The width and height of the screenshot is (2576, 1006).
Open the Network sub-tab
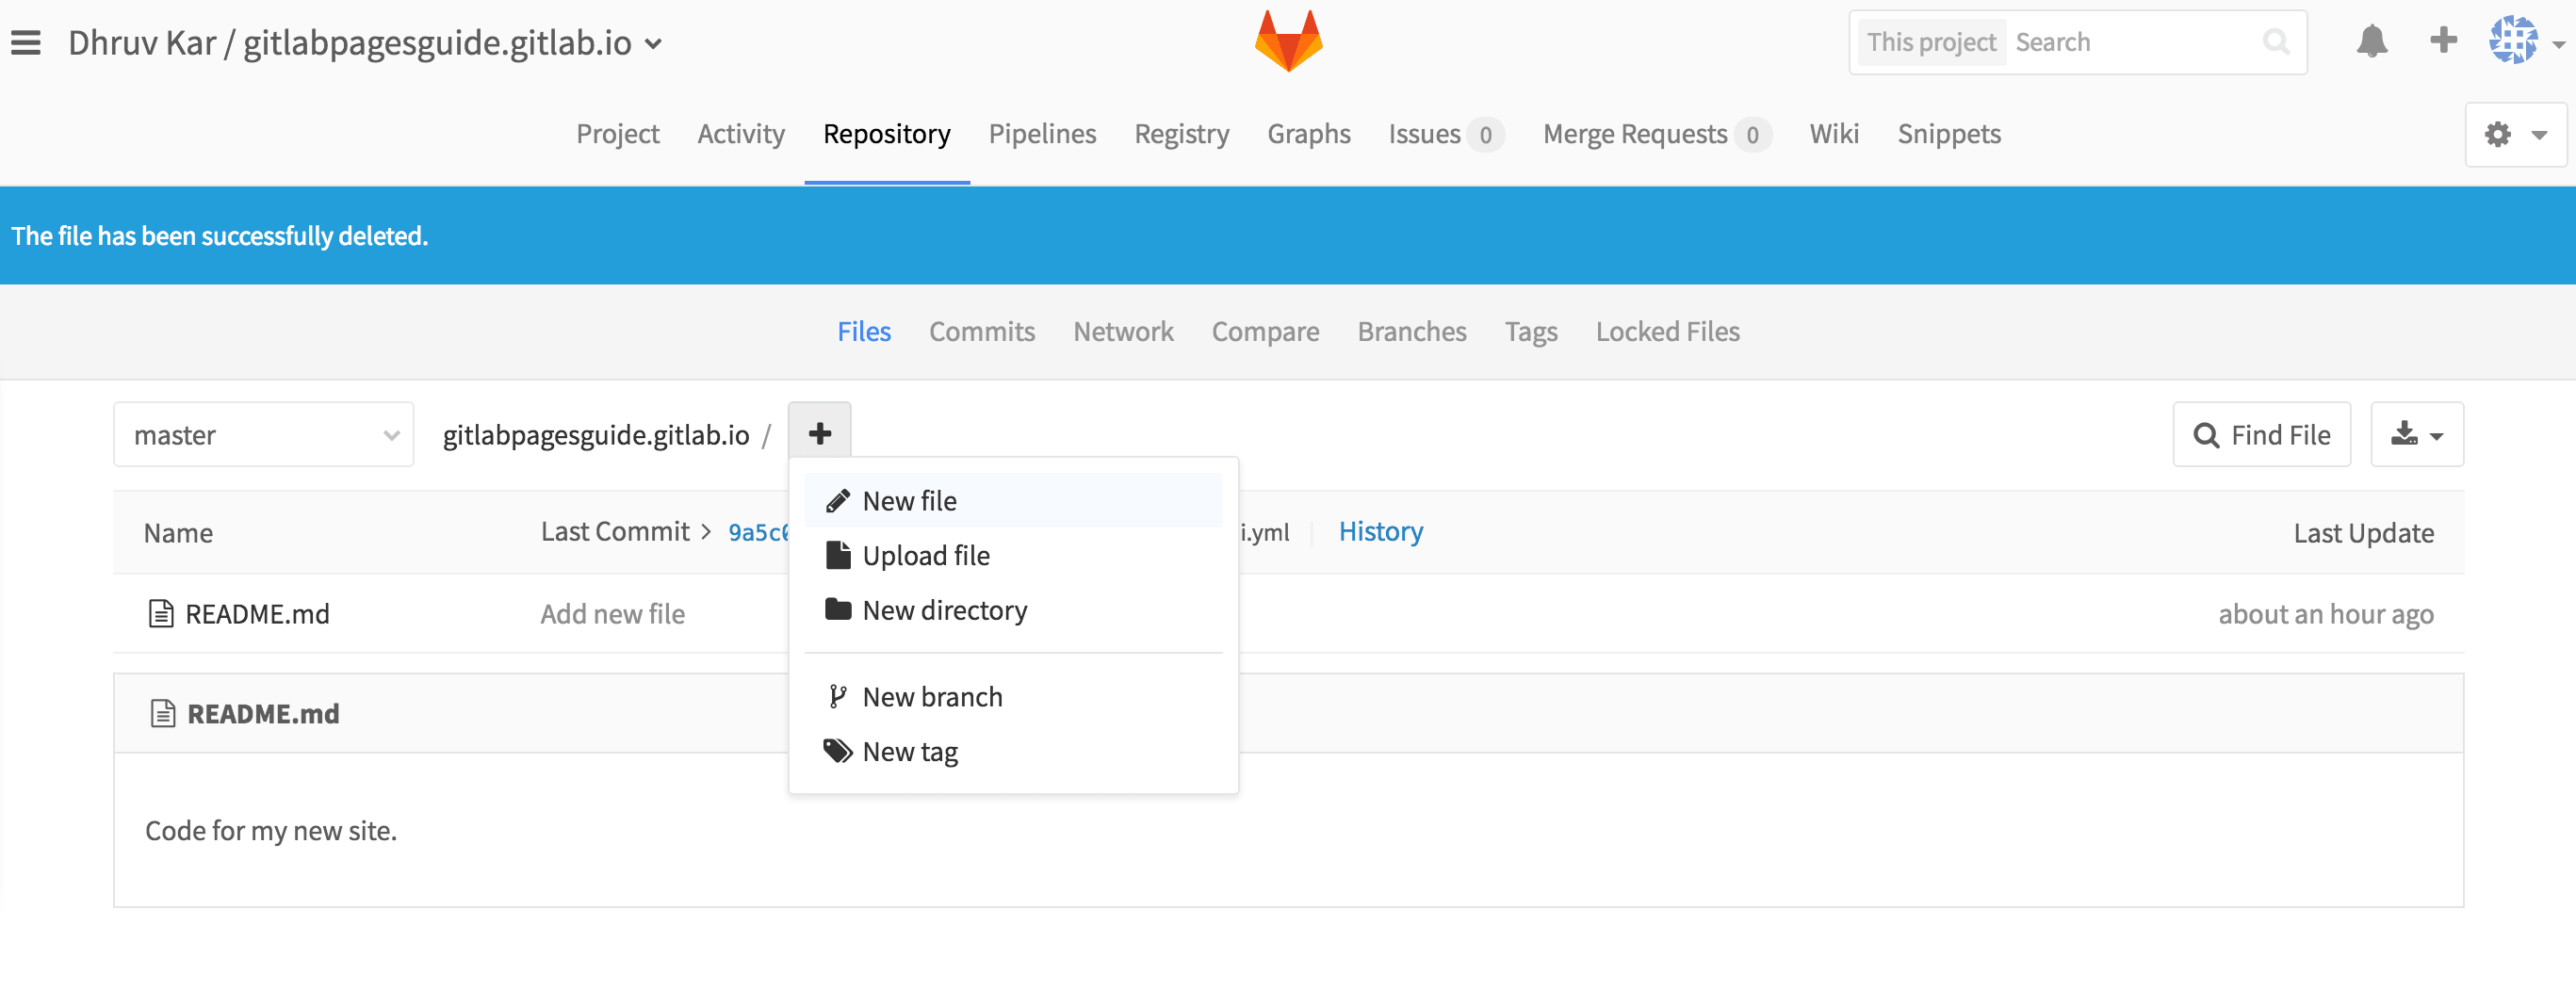[1122, 331]
